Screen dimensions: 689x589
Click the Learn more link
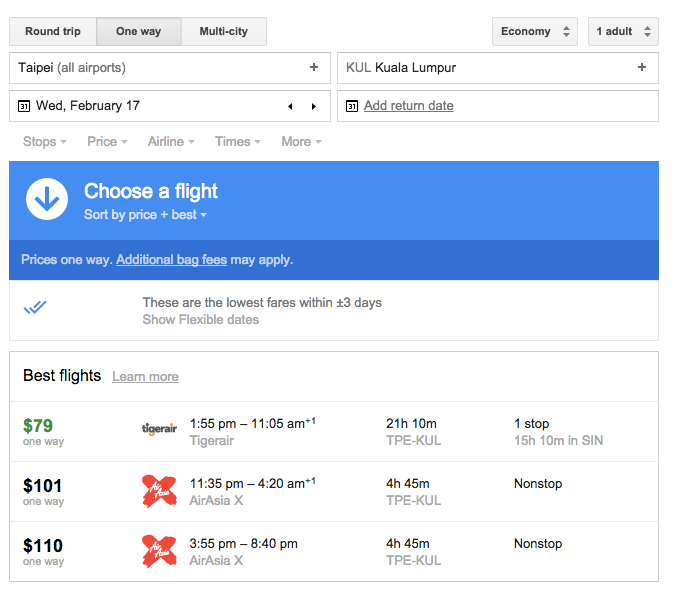145,377
